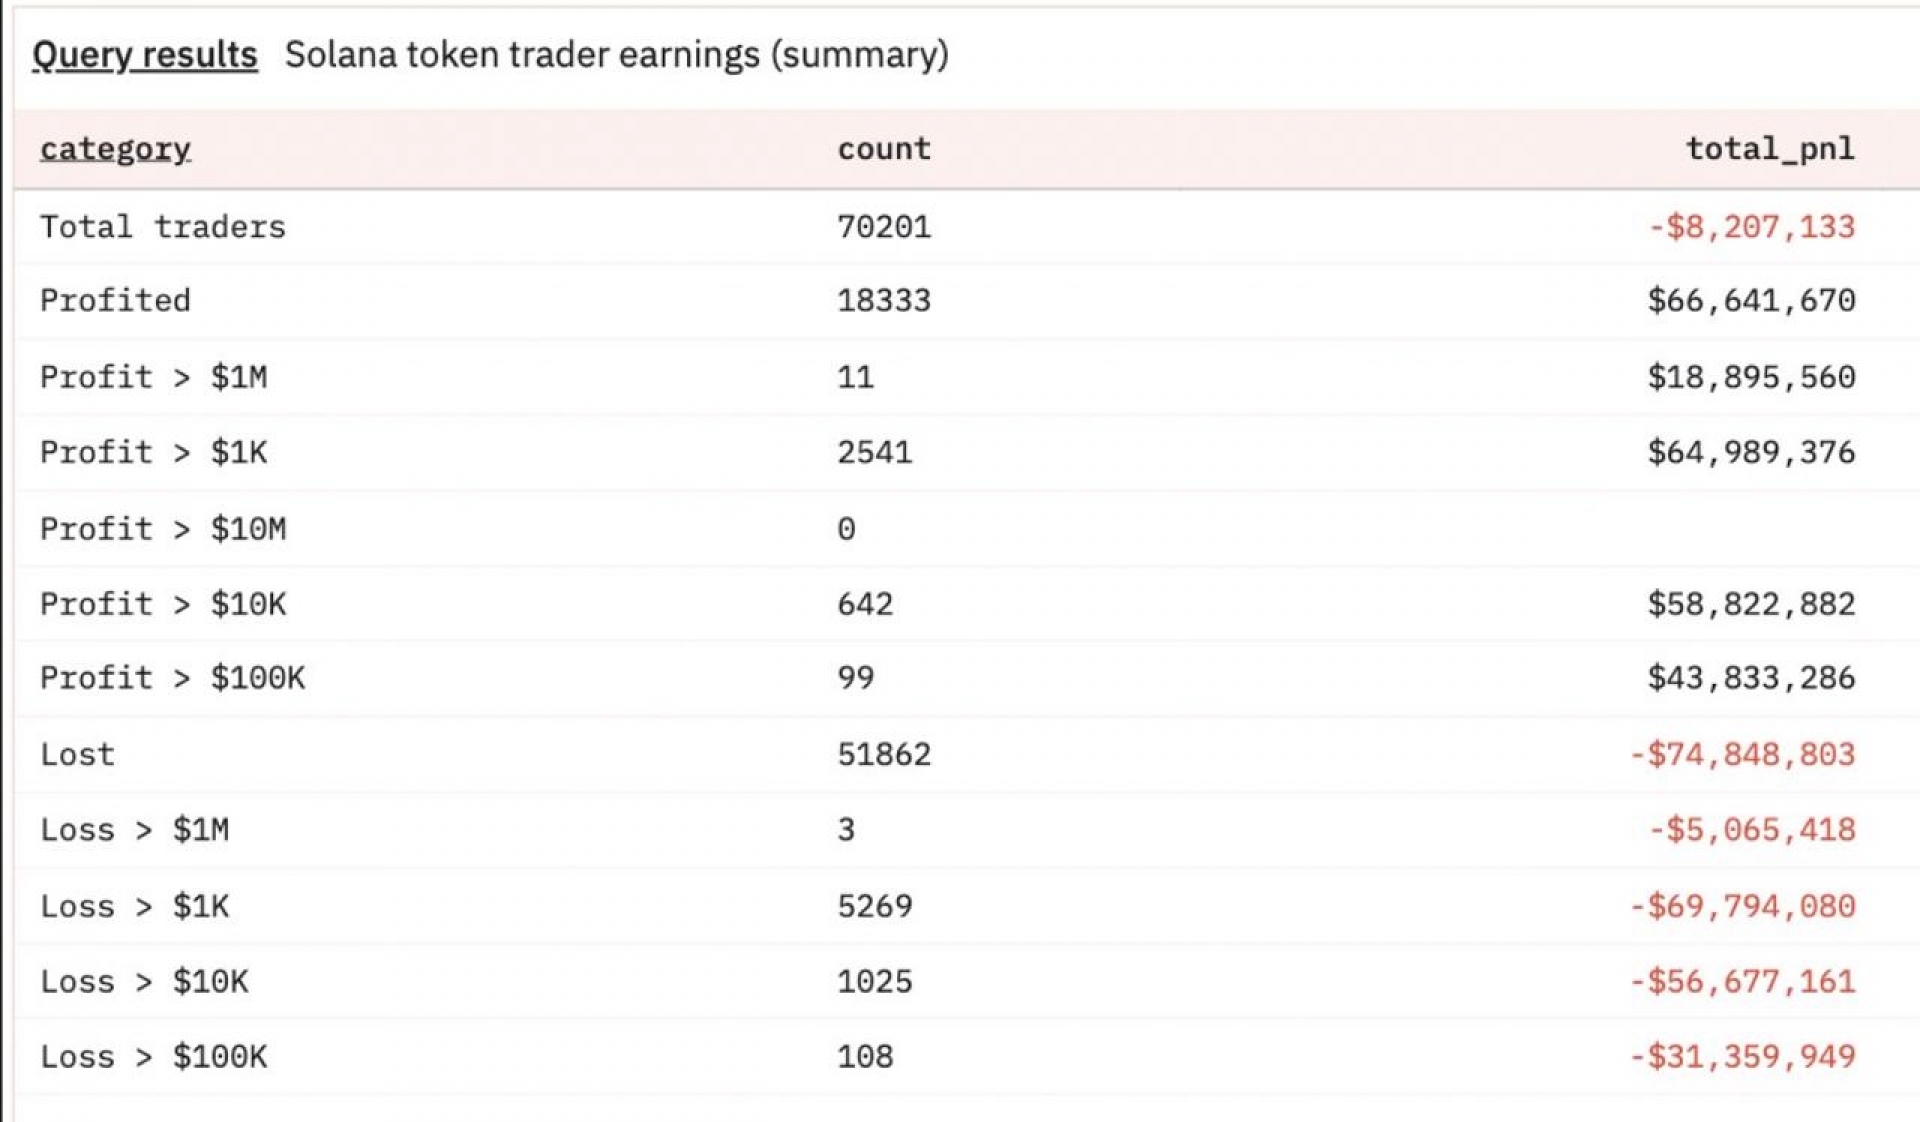Select the Profit > $100K row label

click(x=172, y=678)
